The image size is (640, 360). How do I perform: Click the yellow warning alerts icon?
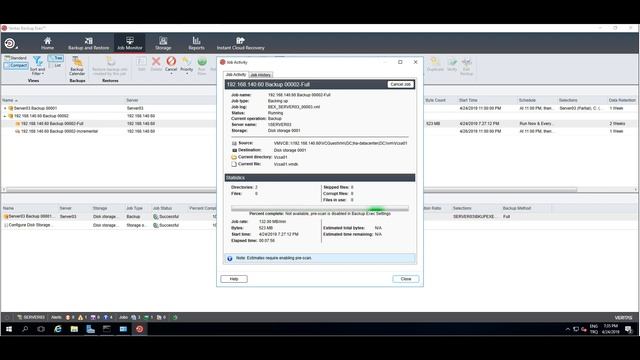click(x=80, y=317)
